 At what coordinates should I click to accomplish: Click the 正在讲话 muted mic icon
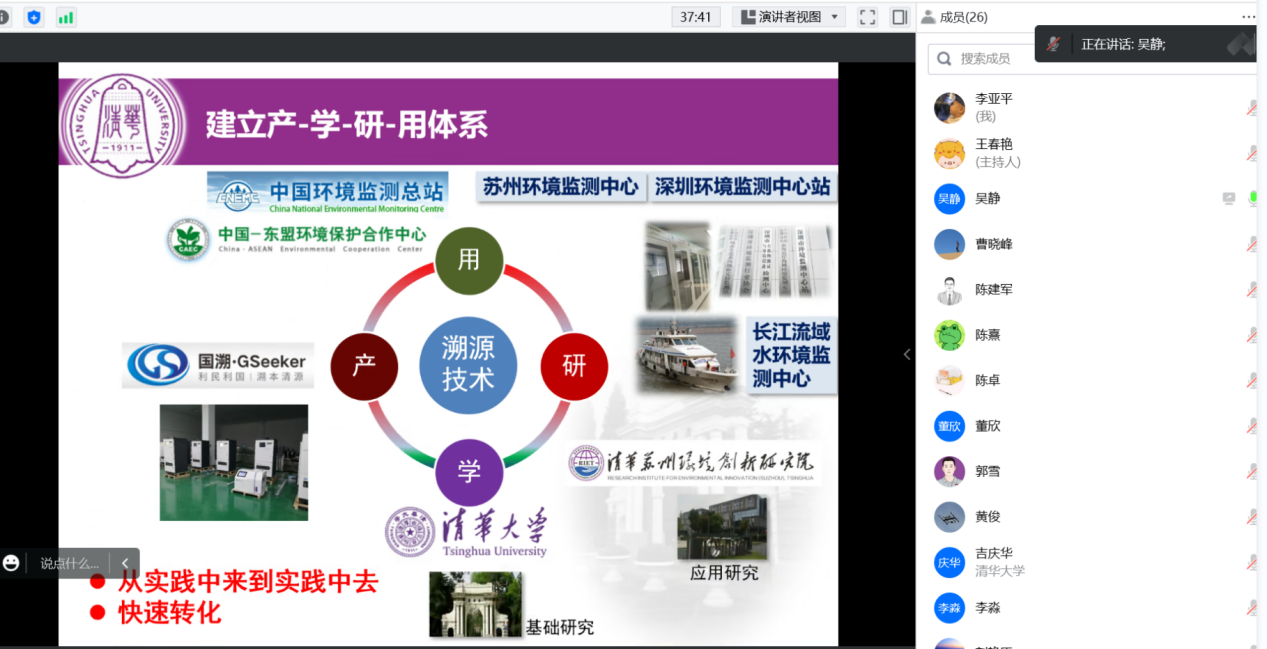[x=1053, y=44]
